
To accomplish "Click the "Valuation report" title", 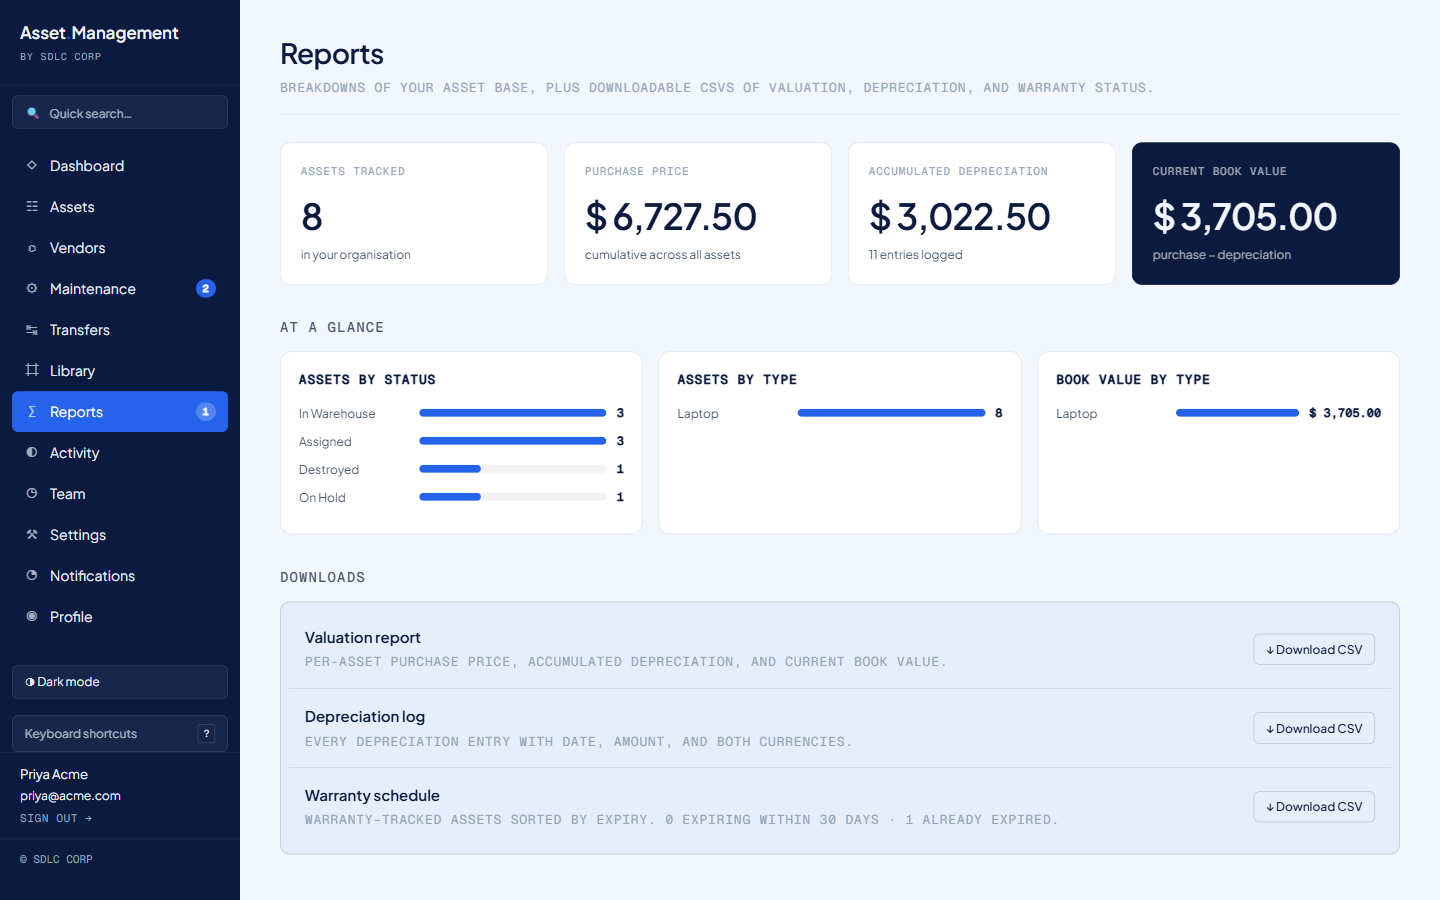I will 362,637.
